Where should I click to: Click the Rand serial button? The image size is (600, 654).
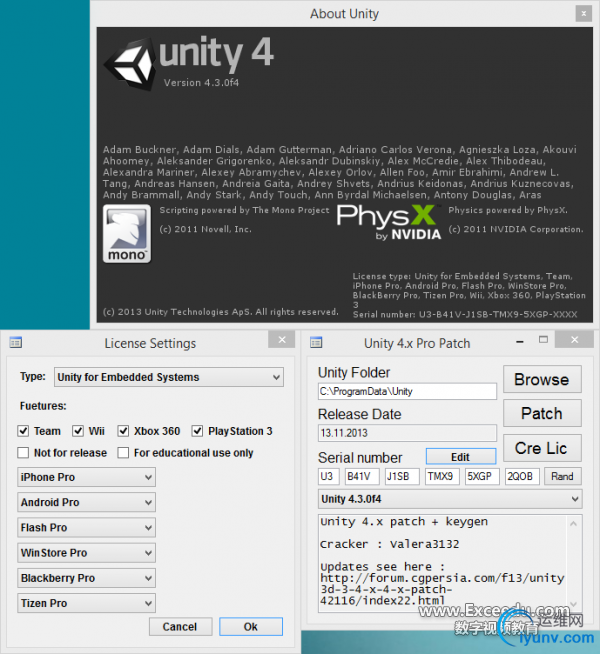(x=562, y=476)
